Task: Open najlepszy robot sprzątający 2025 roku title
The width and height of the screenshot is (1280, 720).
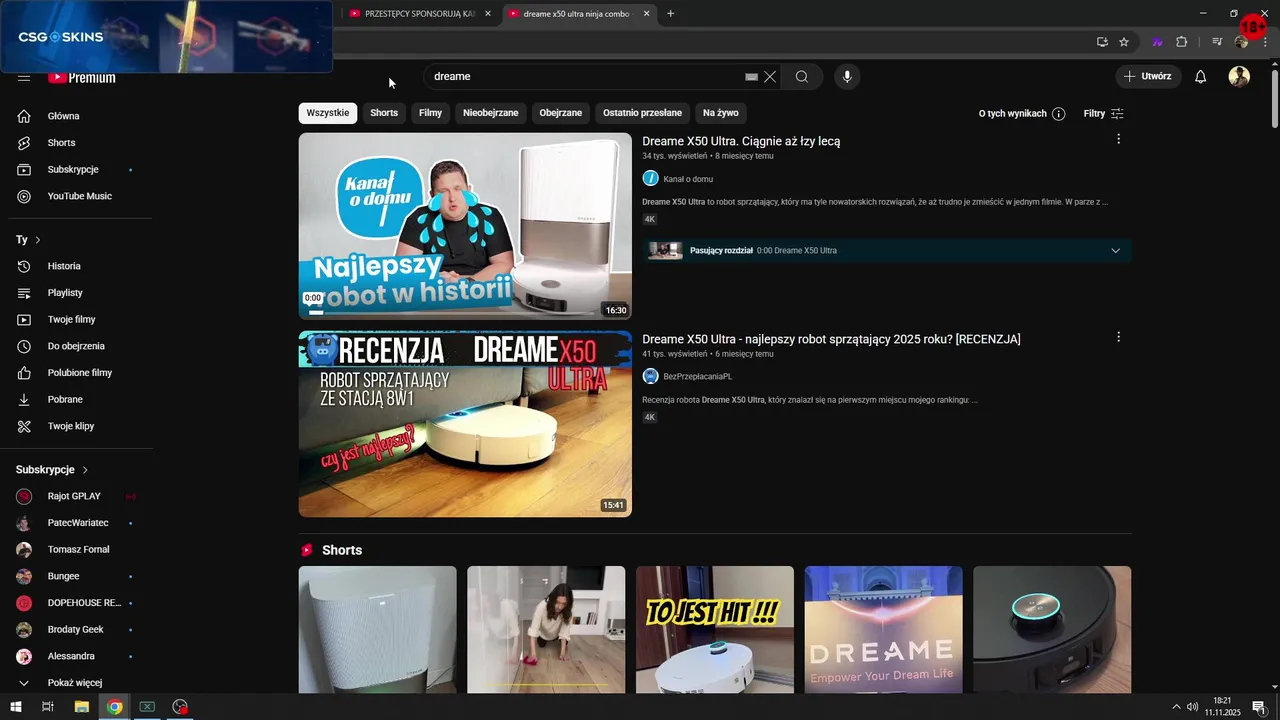Action: pos(831,339)
